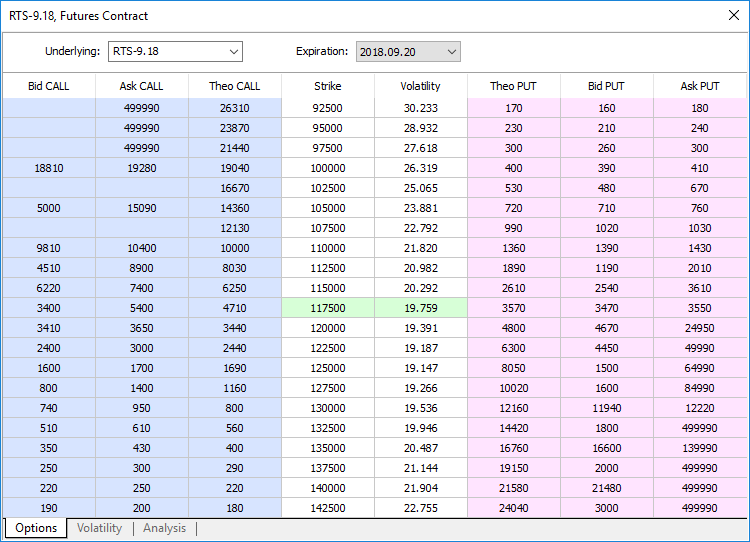
Task: Click Ask CALL value 15090
Action: (x=142, y=208)
